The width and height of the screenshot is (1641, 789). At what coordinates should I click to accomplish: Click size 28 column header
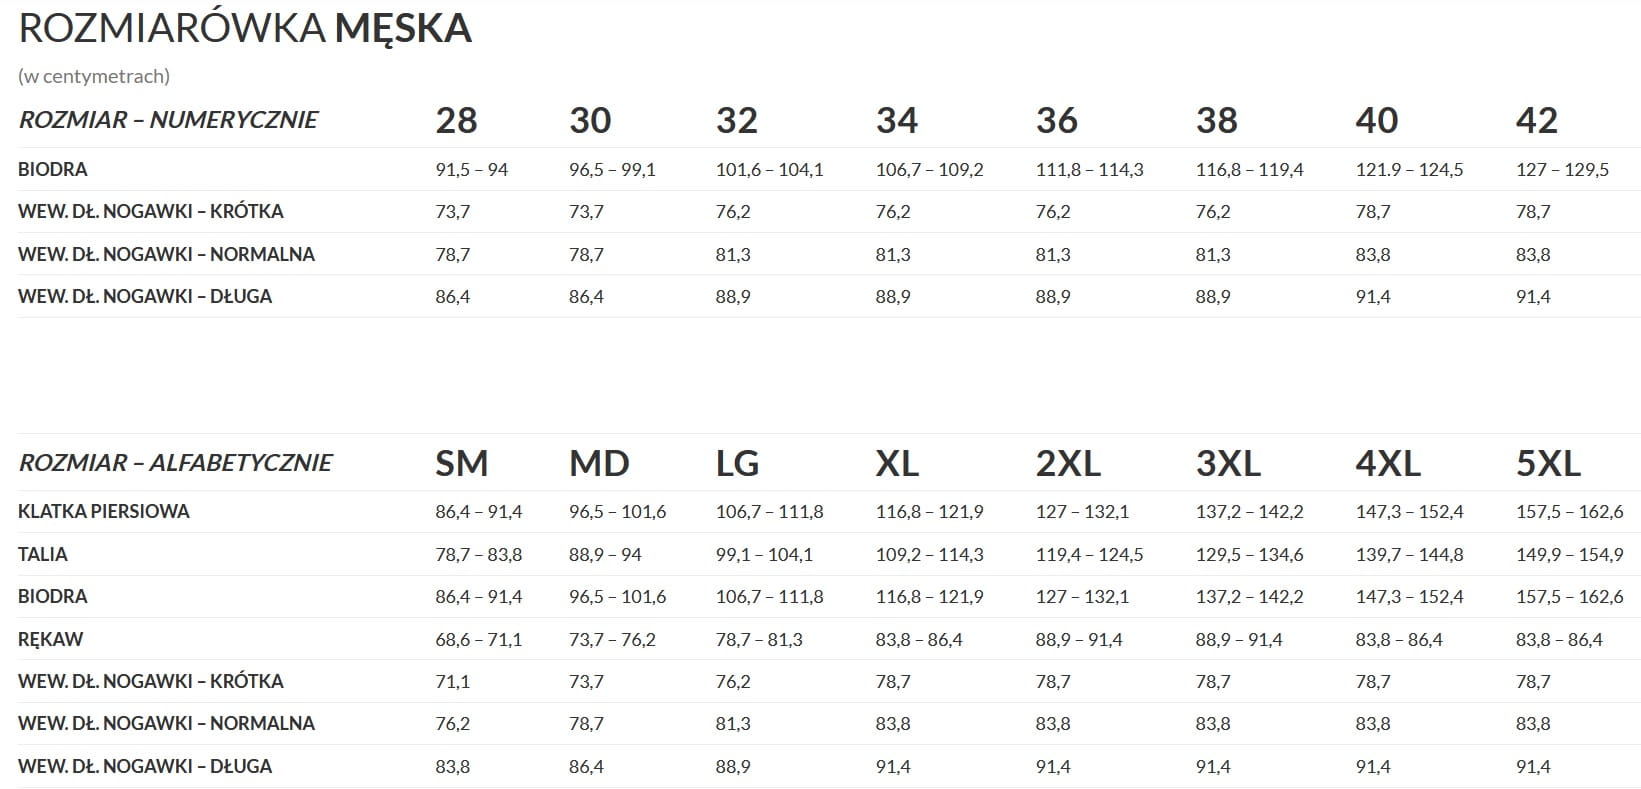click(x=456, y=121)
